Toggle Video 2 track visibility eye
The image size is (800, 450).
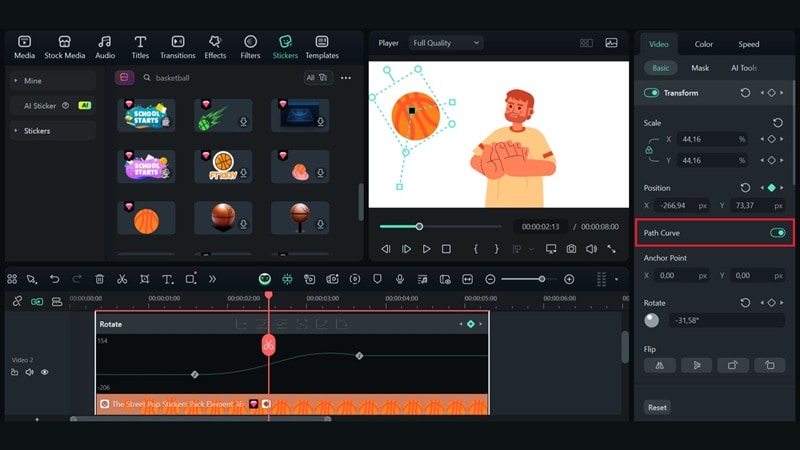coord(45,372)
